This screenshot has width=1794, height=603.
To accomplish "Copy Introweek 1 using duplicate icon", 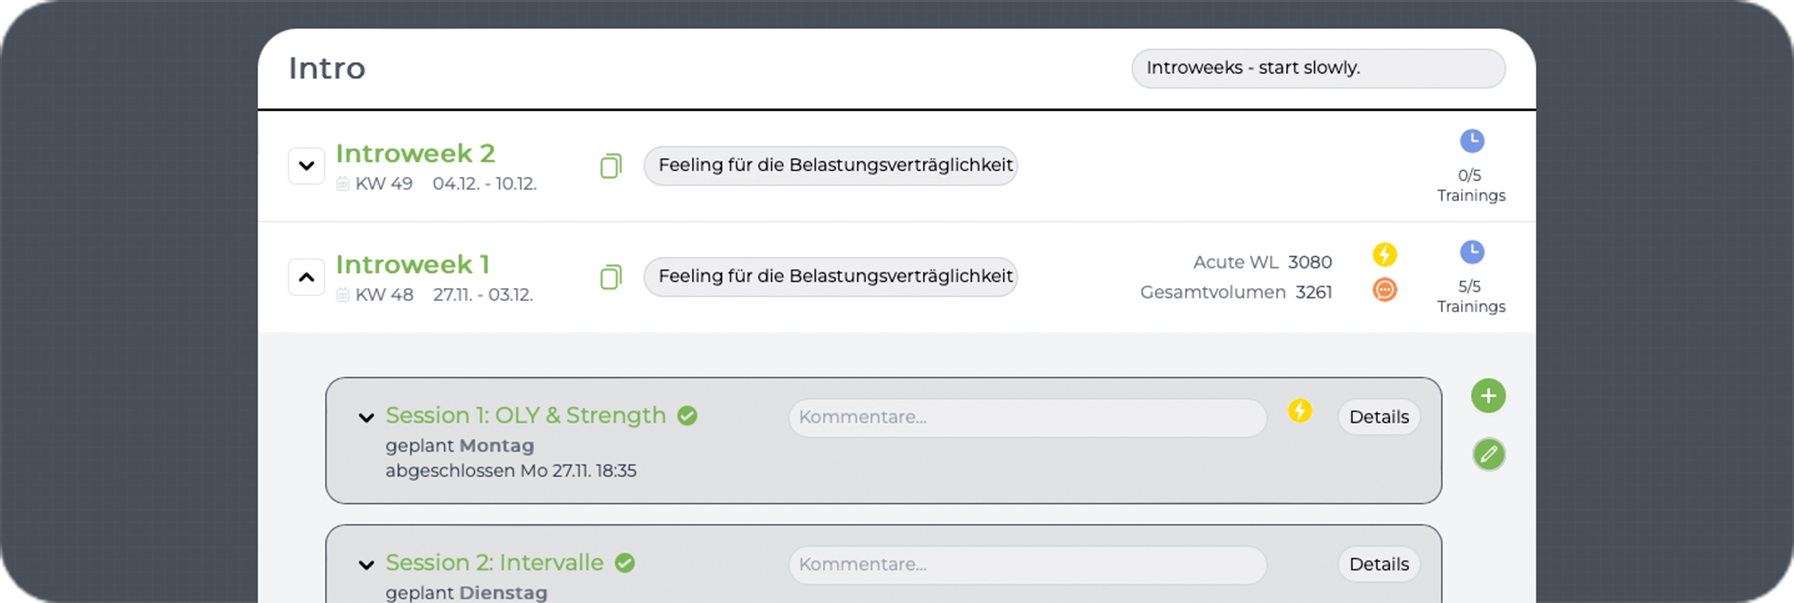I will coord(611,276).
